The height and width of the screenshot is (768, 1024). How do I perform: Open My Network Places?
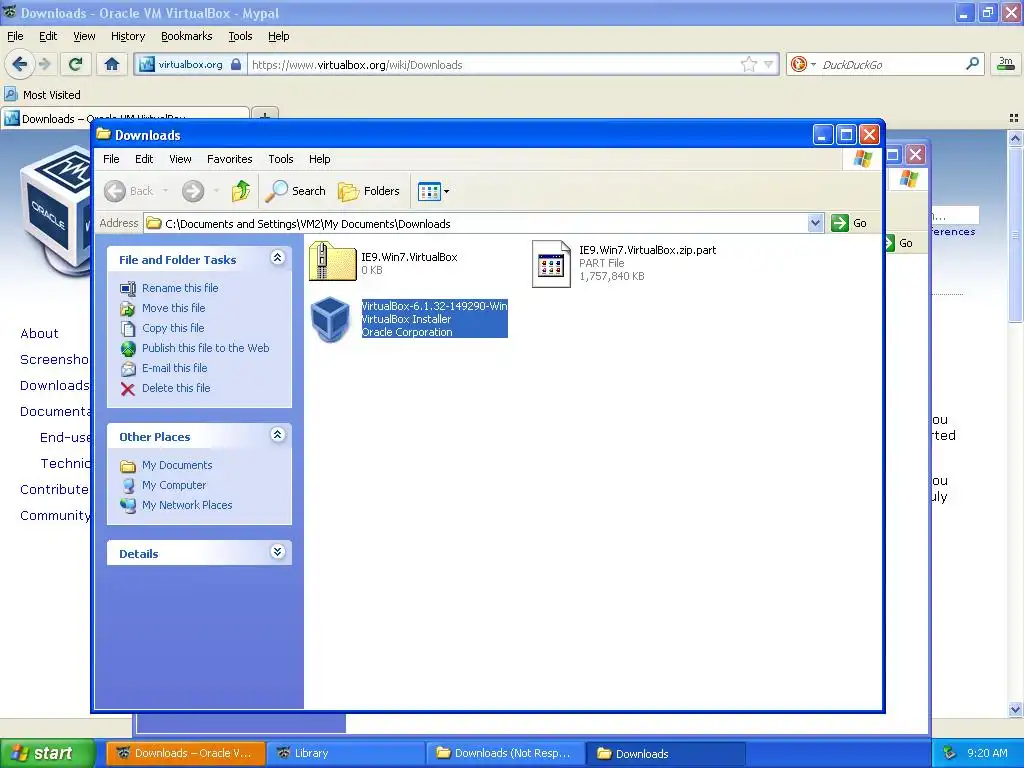187,505
